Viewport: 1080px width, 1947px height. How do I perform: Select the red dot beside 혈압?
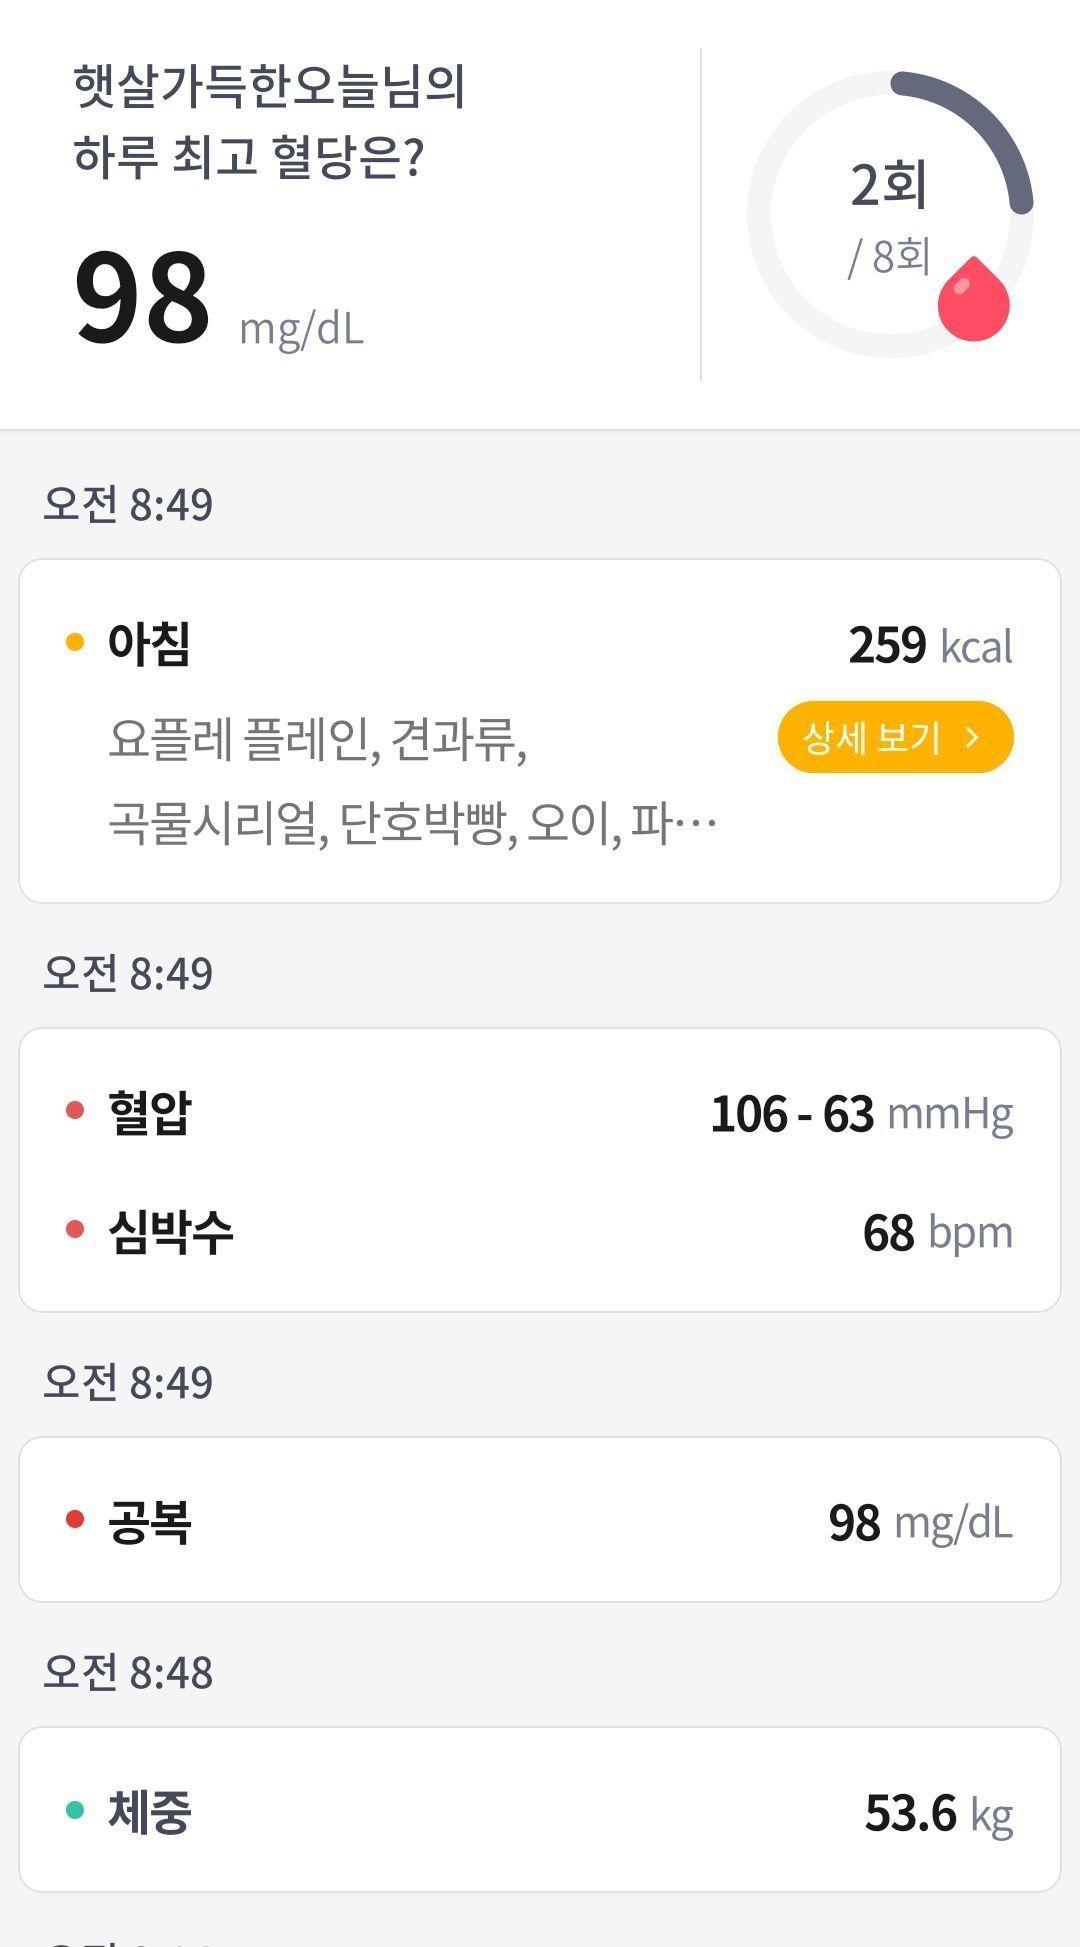75,1110
